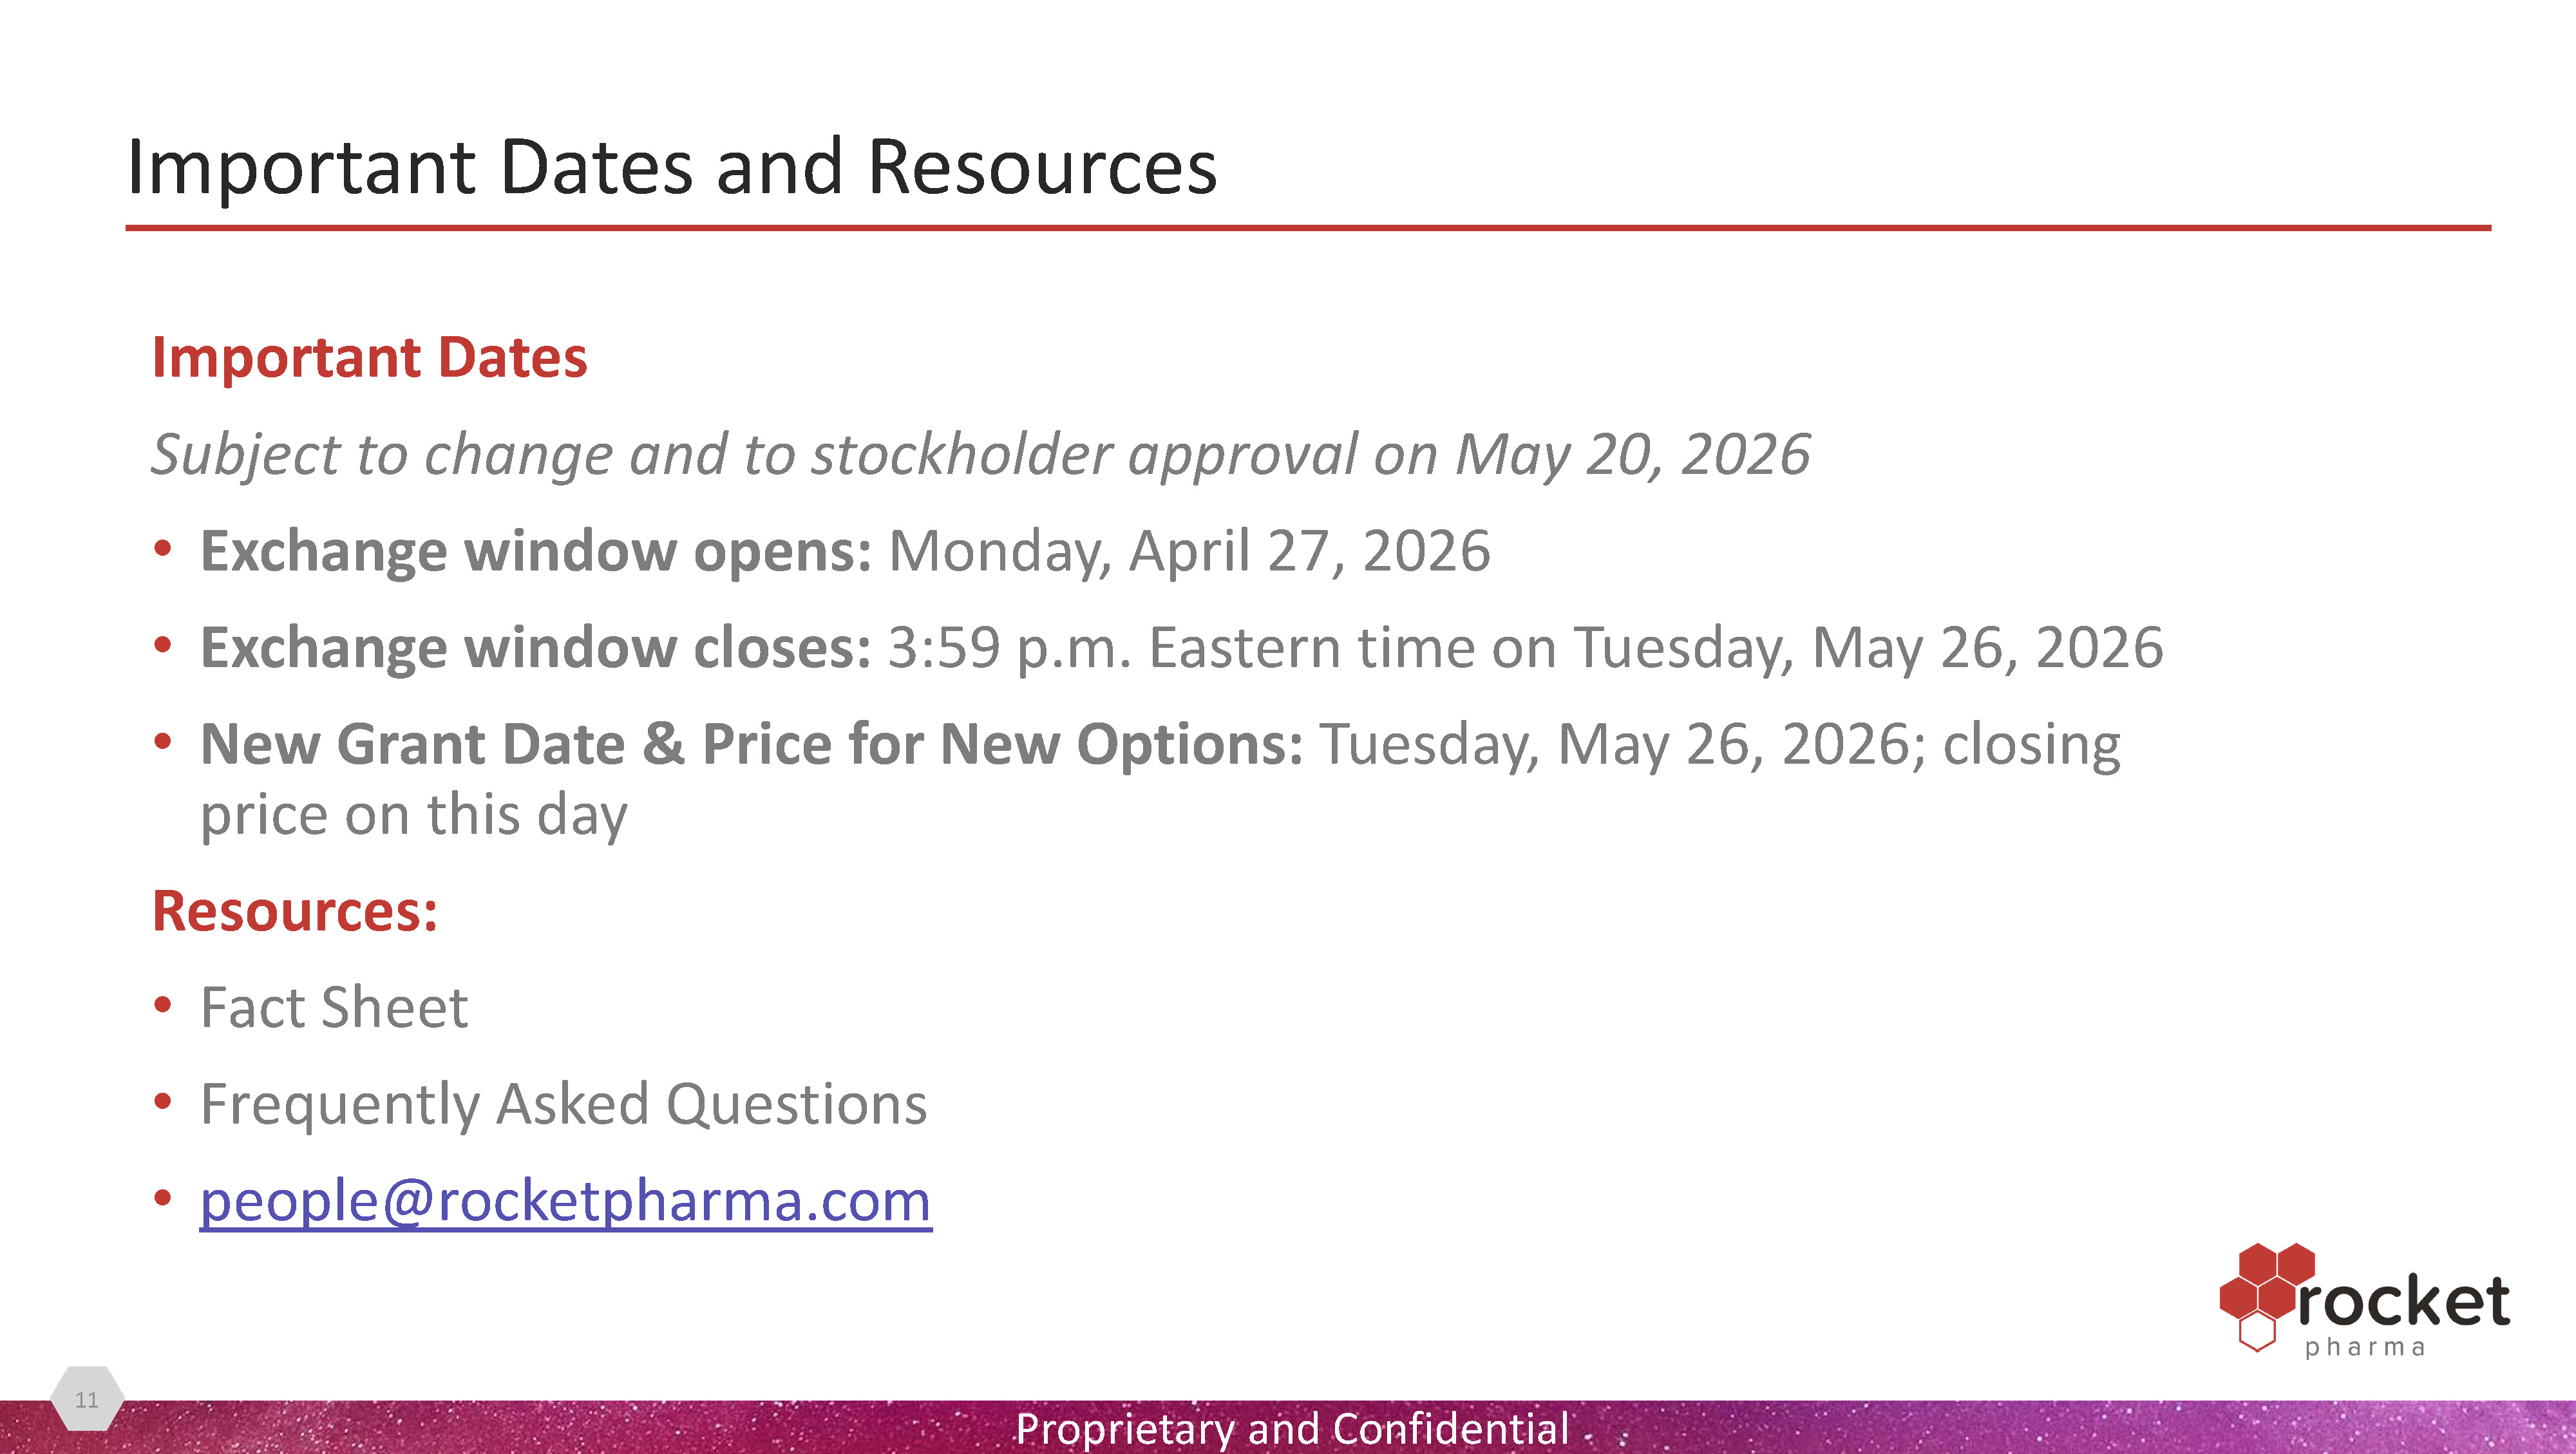Image resolution: width=2576 pixels, height=1454 pixels.
Task: Click the red 'Resources:' heading
Action: click(x=295, y=911)
